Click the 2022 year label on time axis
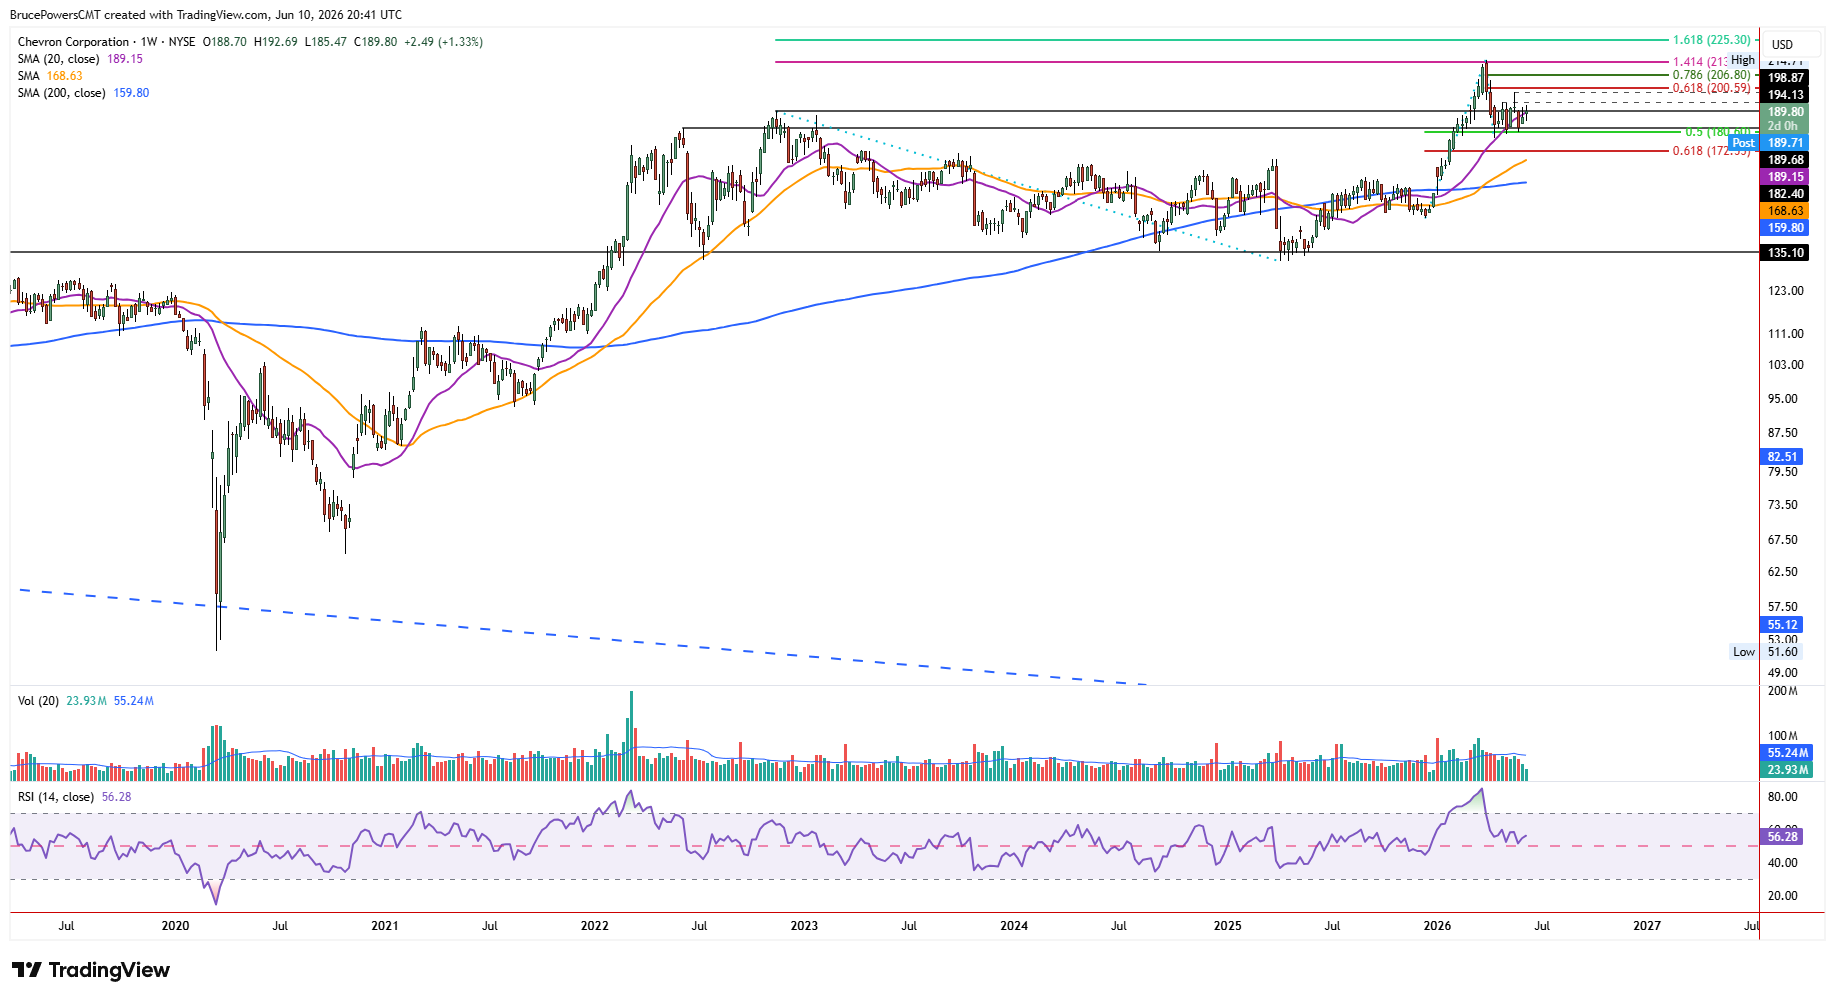This screenshot has height=1000, width=1835. click(594, 926)
